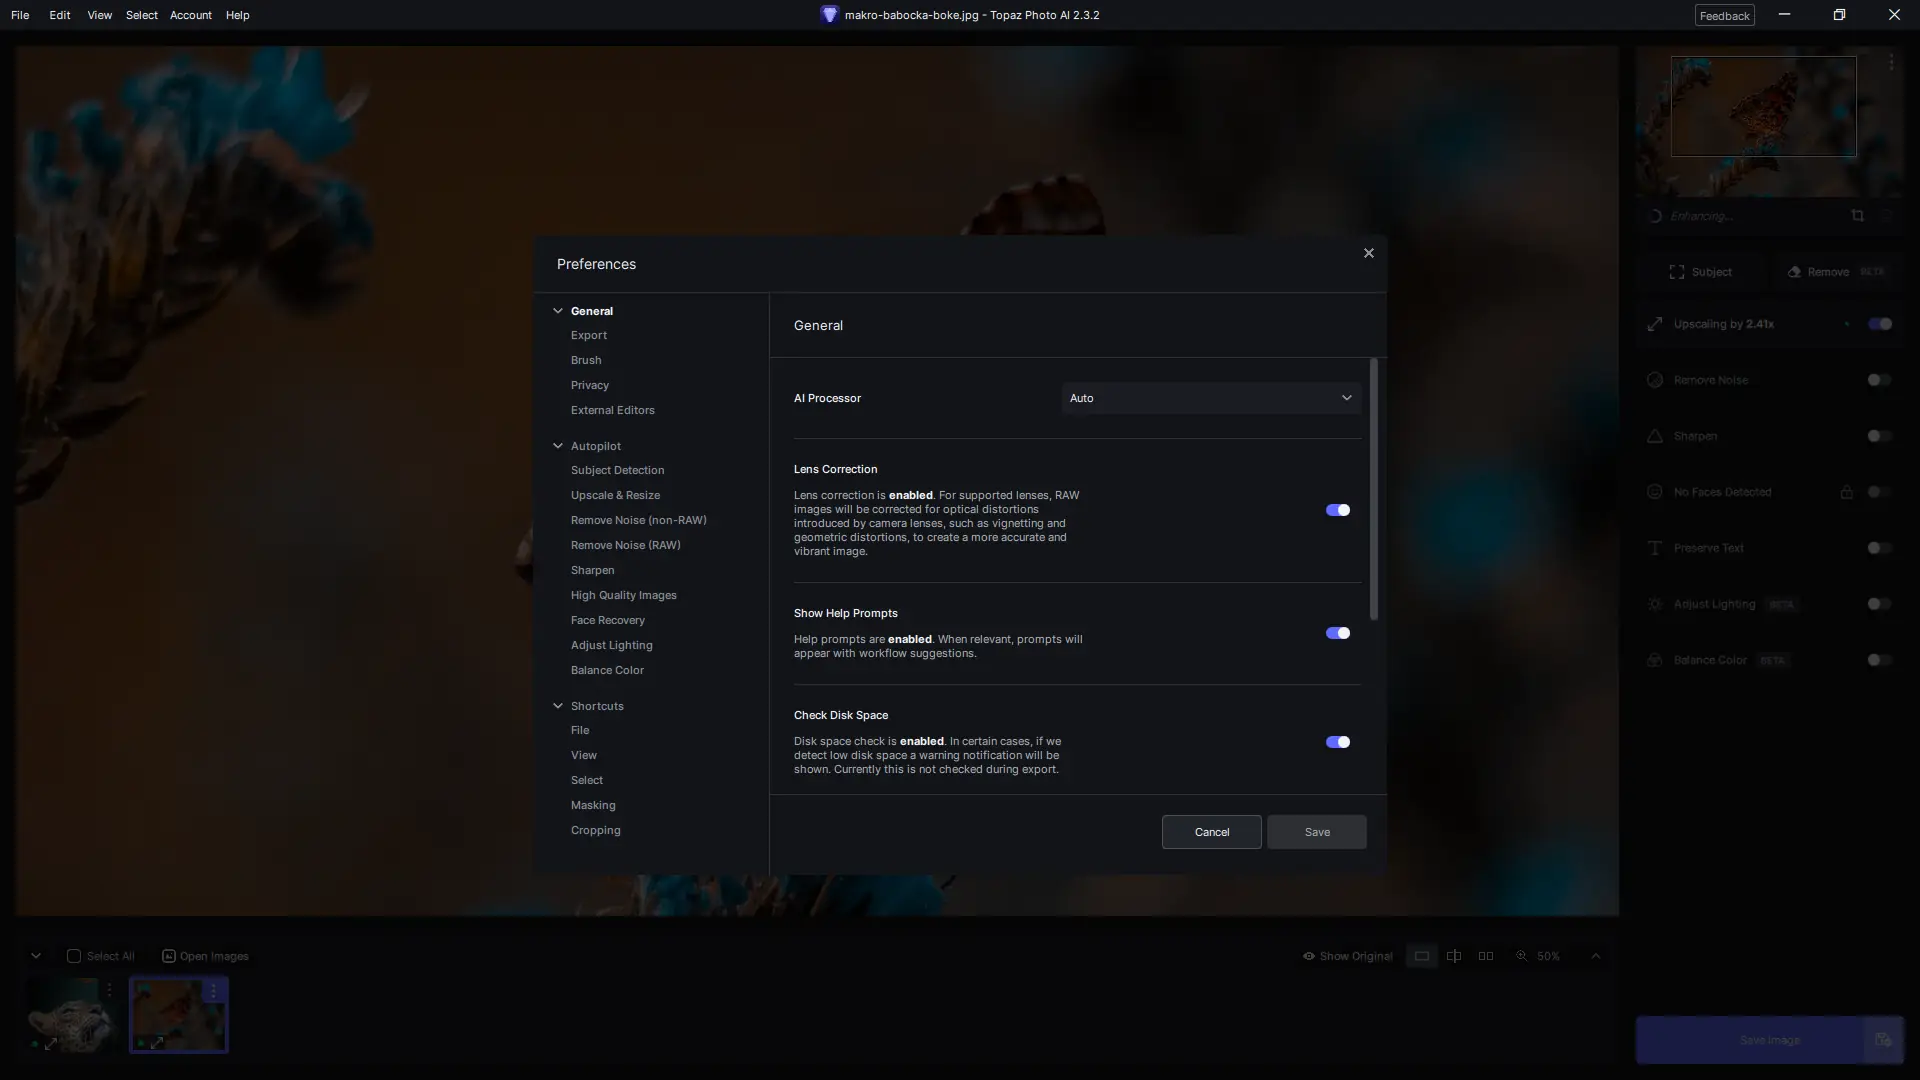Switch to split view comparison icon

[x=1454, y=956]
